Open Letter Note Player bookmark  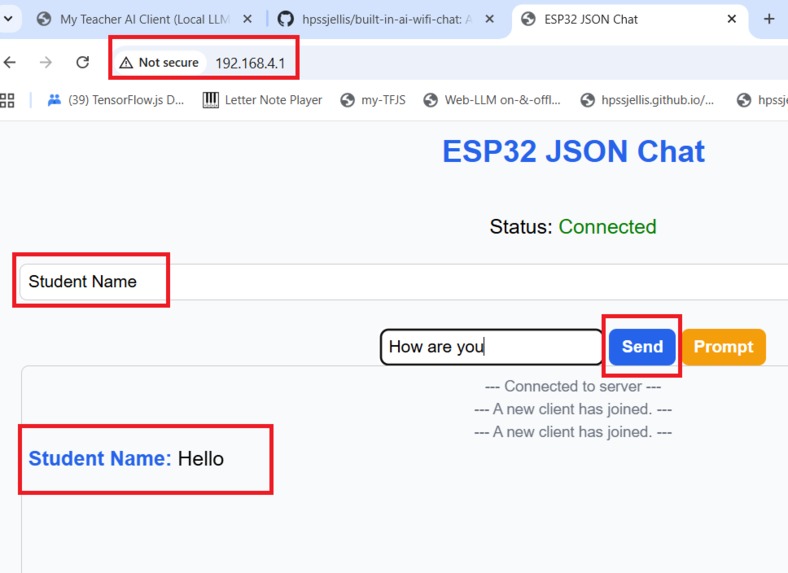point(262,100)
